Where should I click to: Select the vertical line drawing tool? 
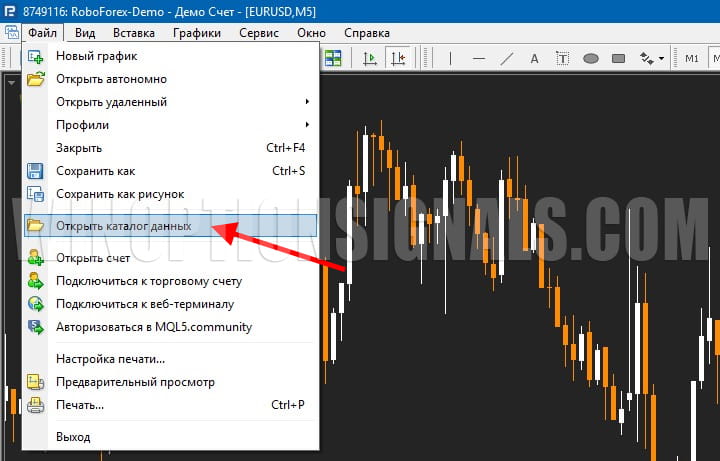pyautogui.click(x=452, y=58)
